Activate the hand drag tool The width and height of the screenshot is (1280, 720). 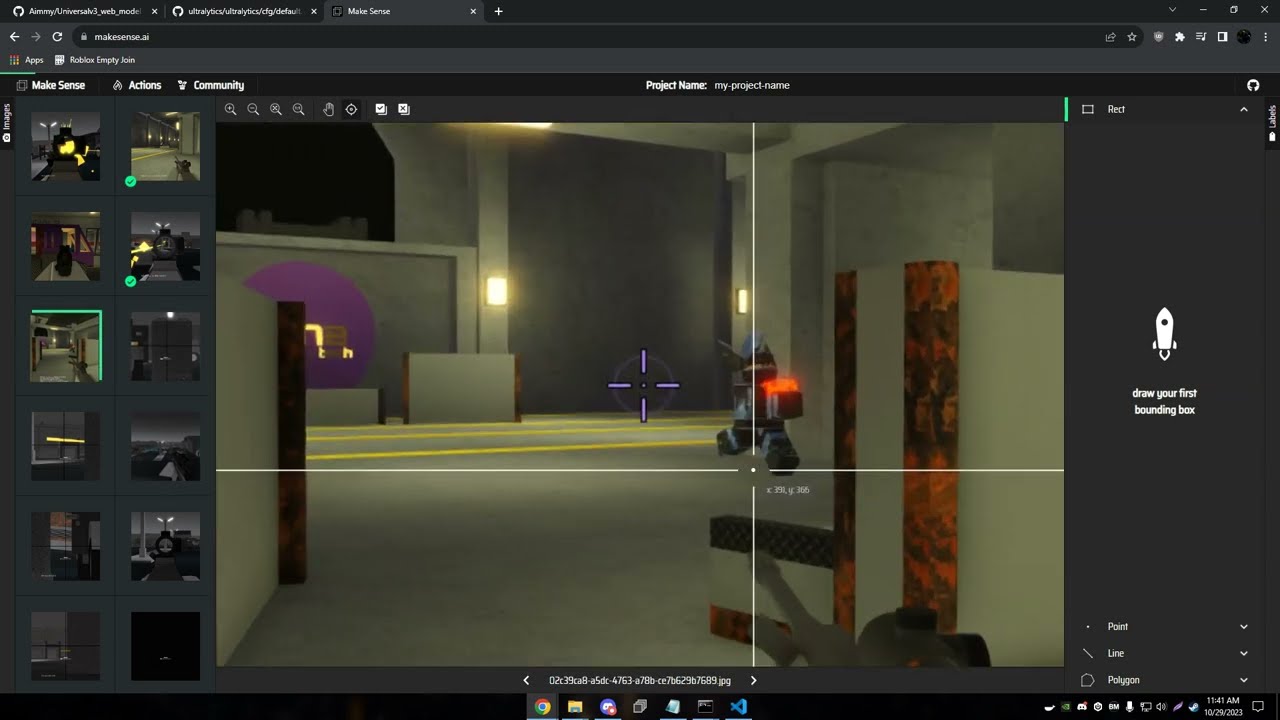pos(329,109)
